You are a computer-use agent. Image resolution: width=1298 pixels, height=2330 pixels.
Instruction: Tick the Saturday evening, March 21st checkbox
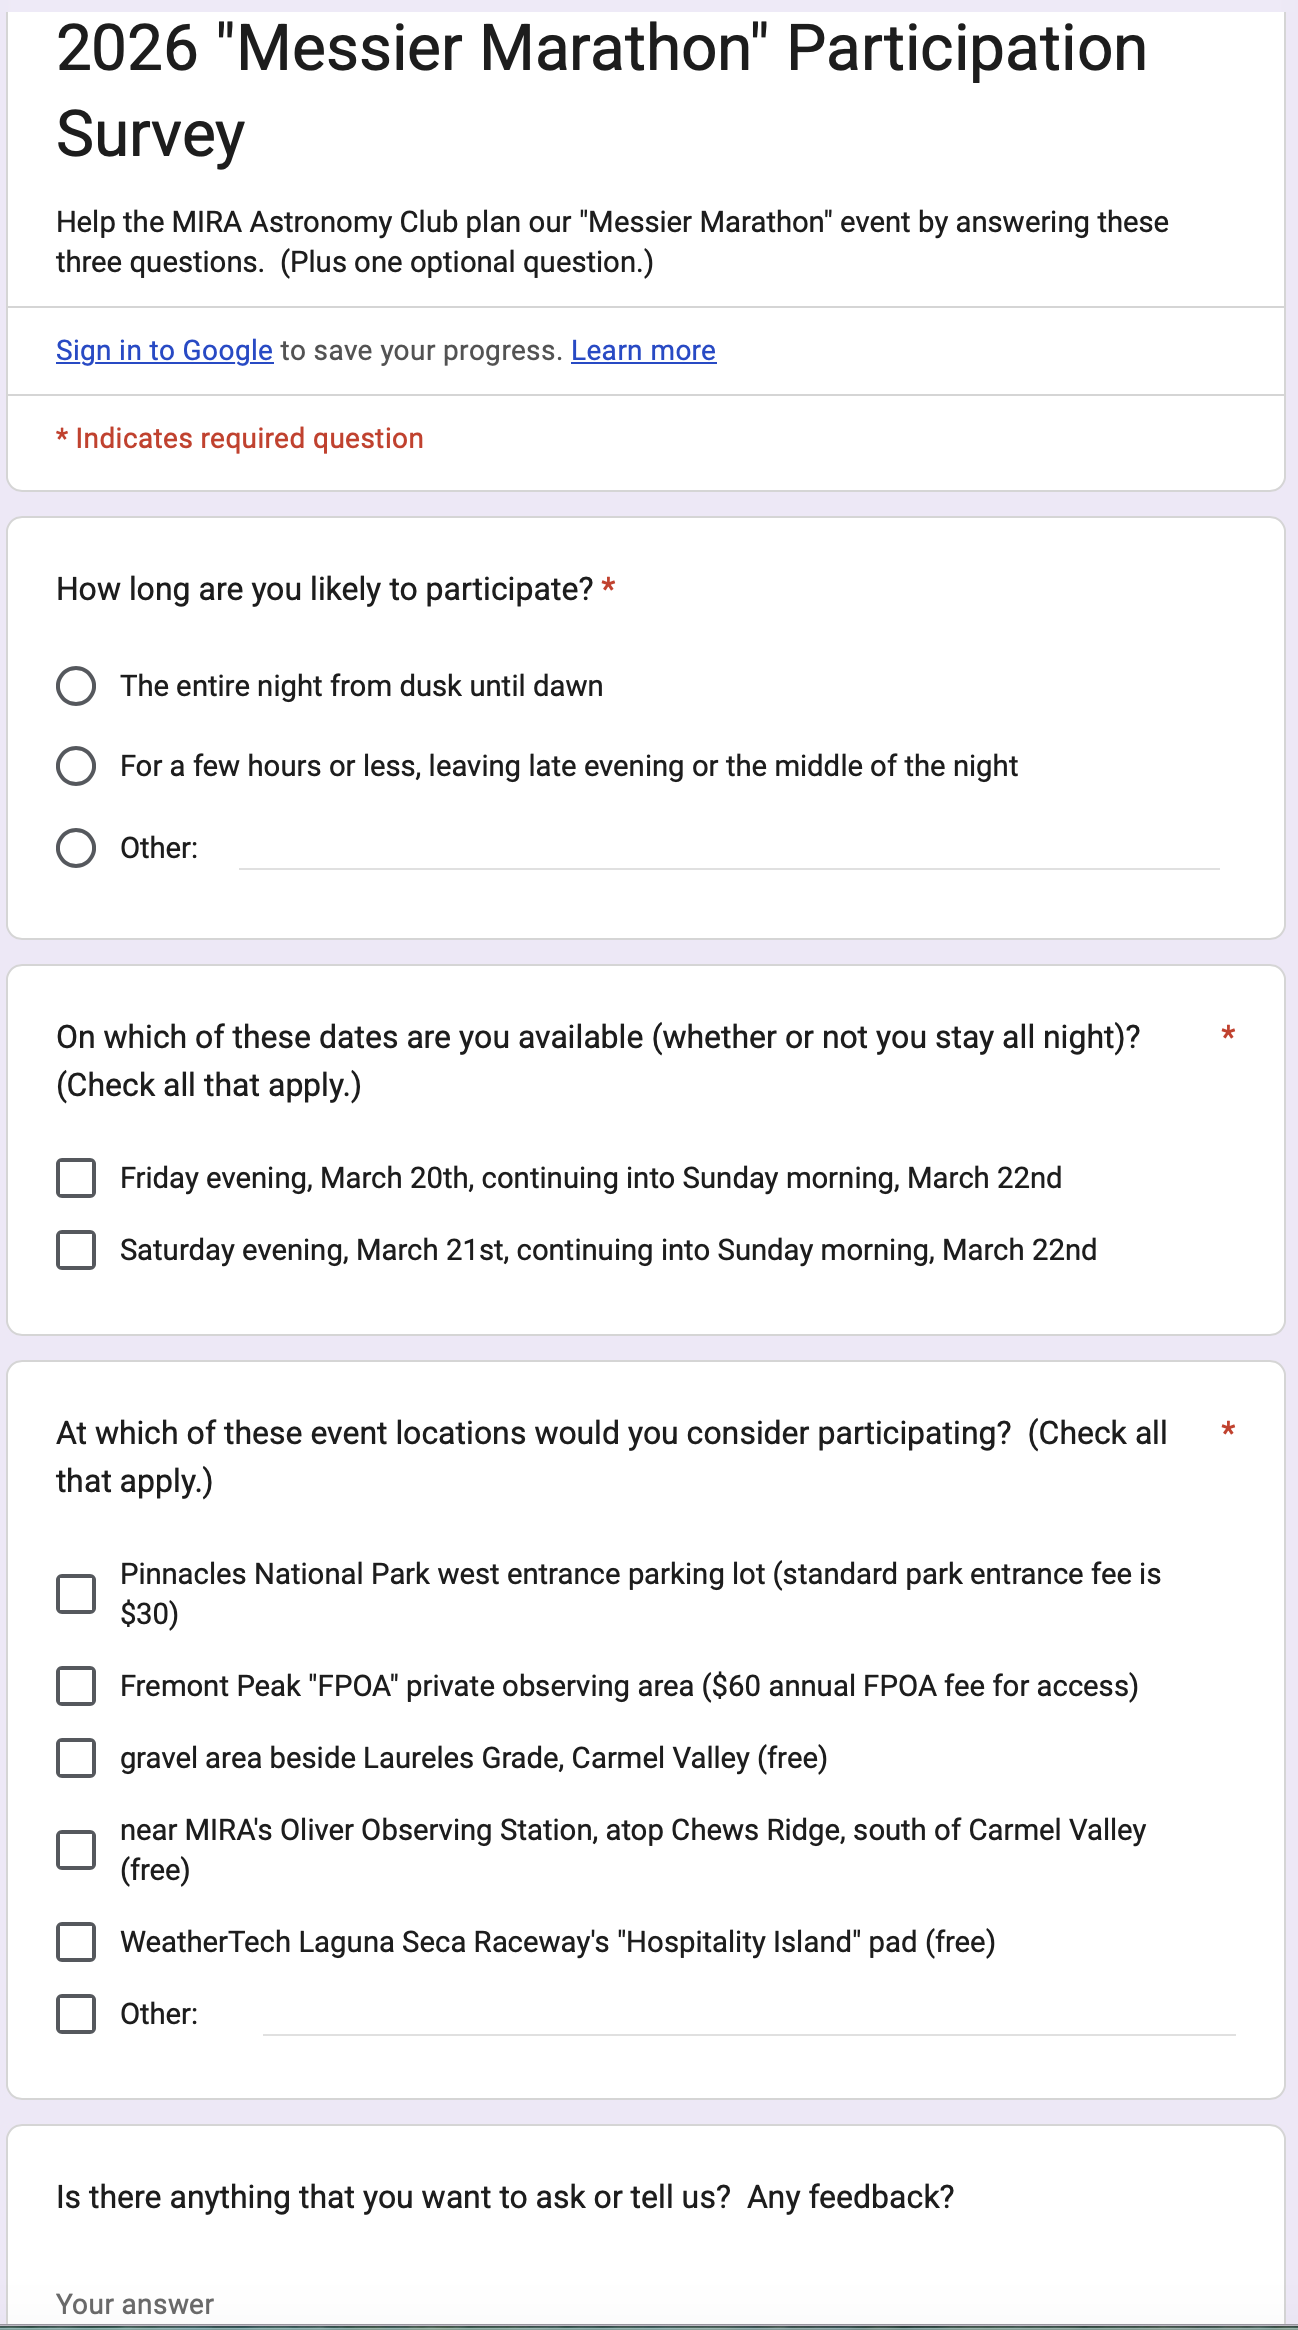[76, 1251]
